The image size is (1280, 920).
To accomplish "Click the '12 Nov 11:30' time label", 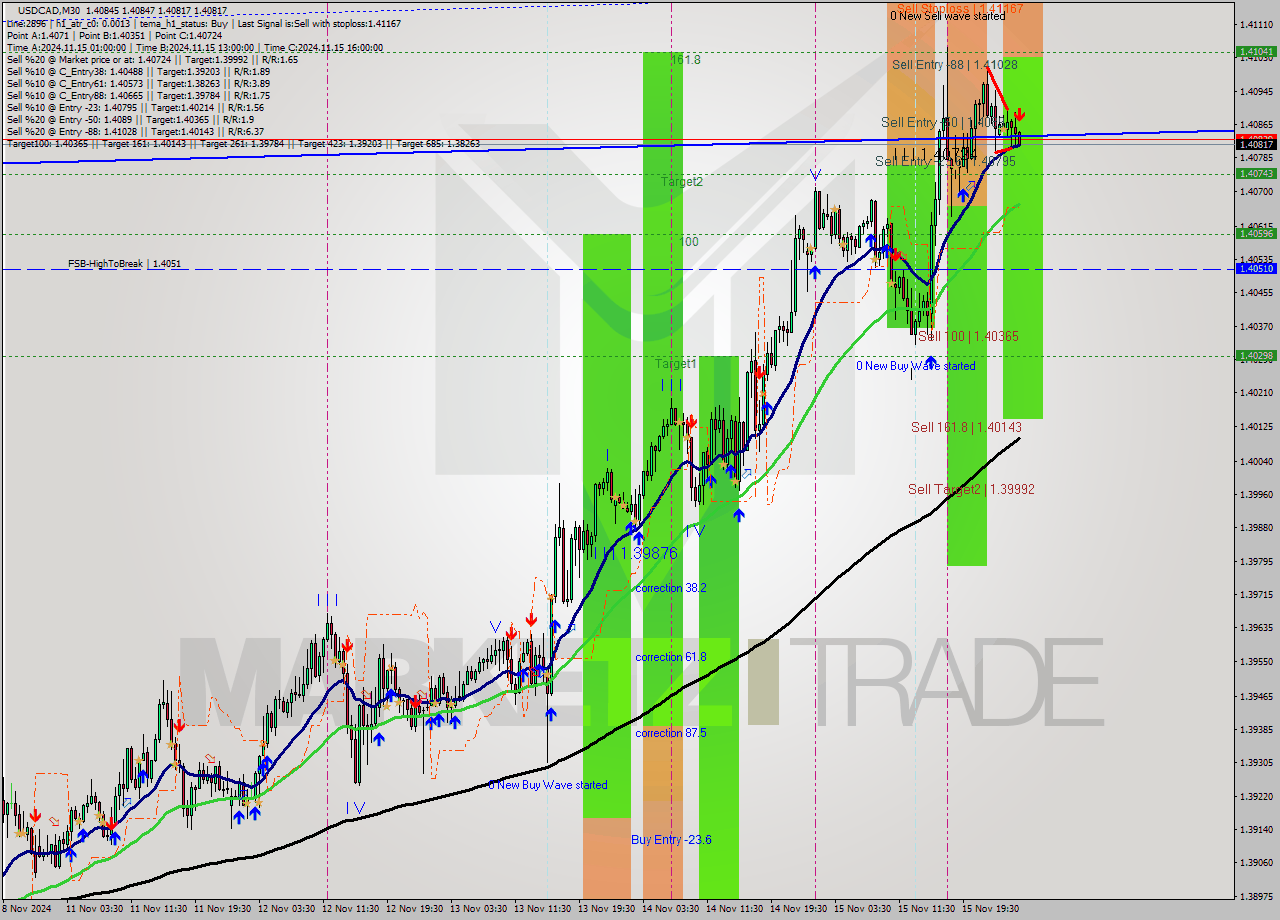I will click(x=350, y=909).
